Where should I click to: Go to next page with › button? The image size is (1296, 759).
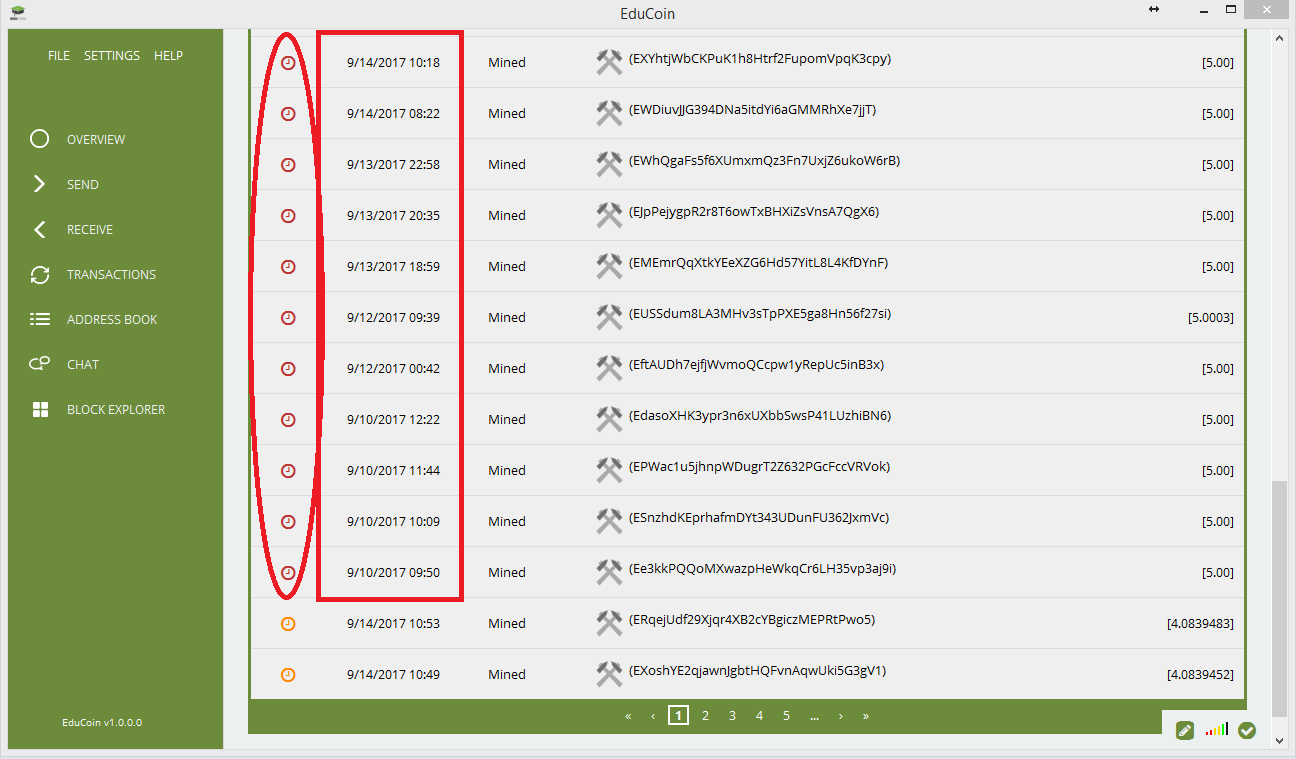click(x=841, y=716)
